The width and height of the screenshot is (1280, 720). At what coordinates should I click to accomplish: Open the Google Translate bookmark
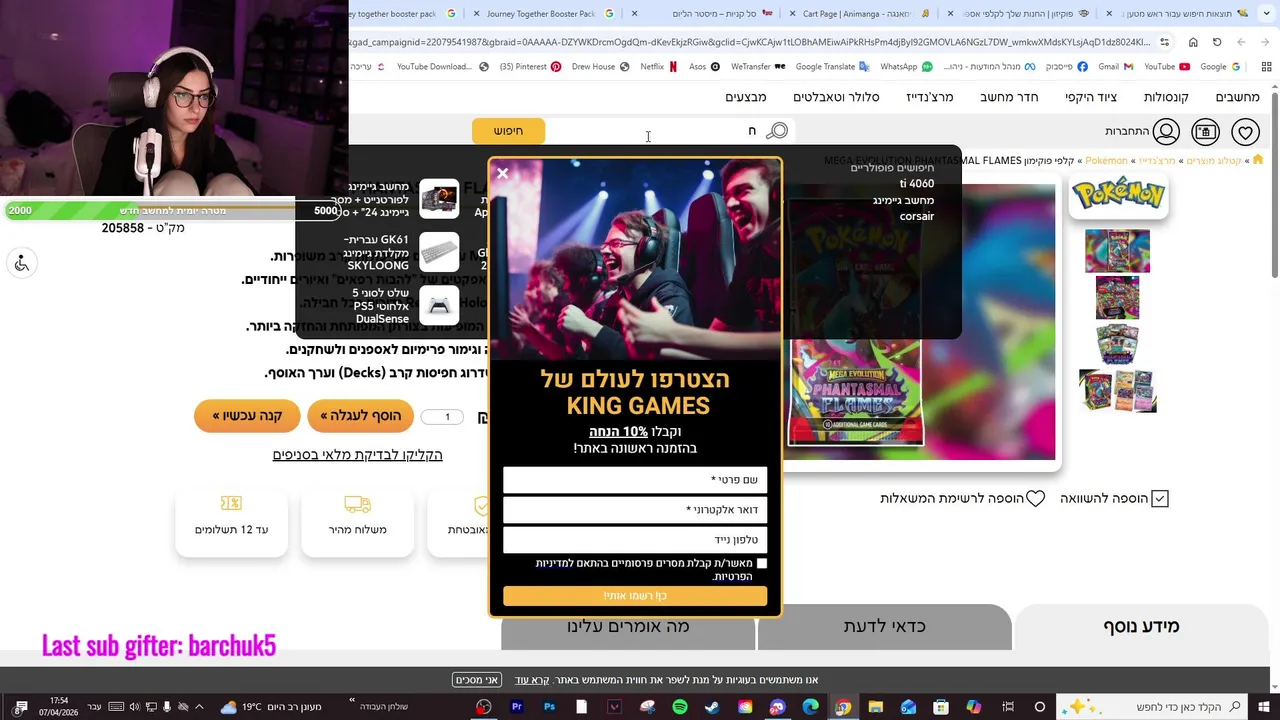(832, 67)
